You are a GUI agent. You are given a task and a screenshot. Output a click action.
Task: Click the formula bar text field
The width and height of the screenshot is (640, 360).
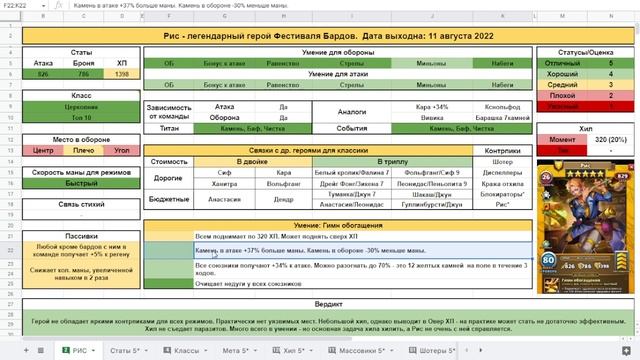click(353, 6)
